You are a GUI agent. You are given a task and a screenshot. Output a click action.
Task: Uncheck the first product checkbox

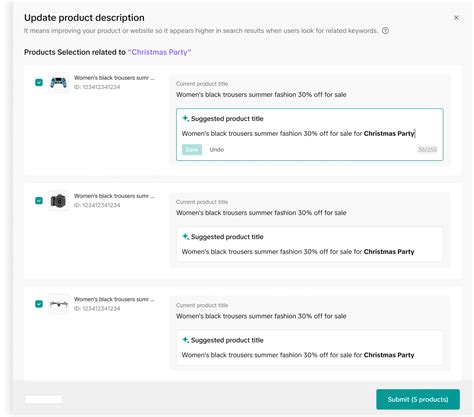(x=39, y=82)
